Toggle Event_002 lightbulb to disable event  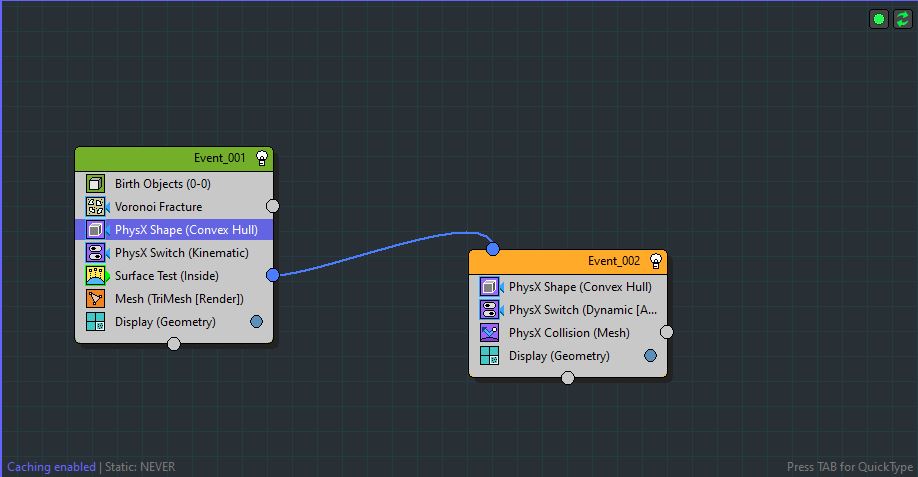[x=656, y=261]
